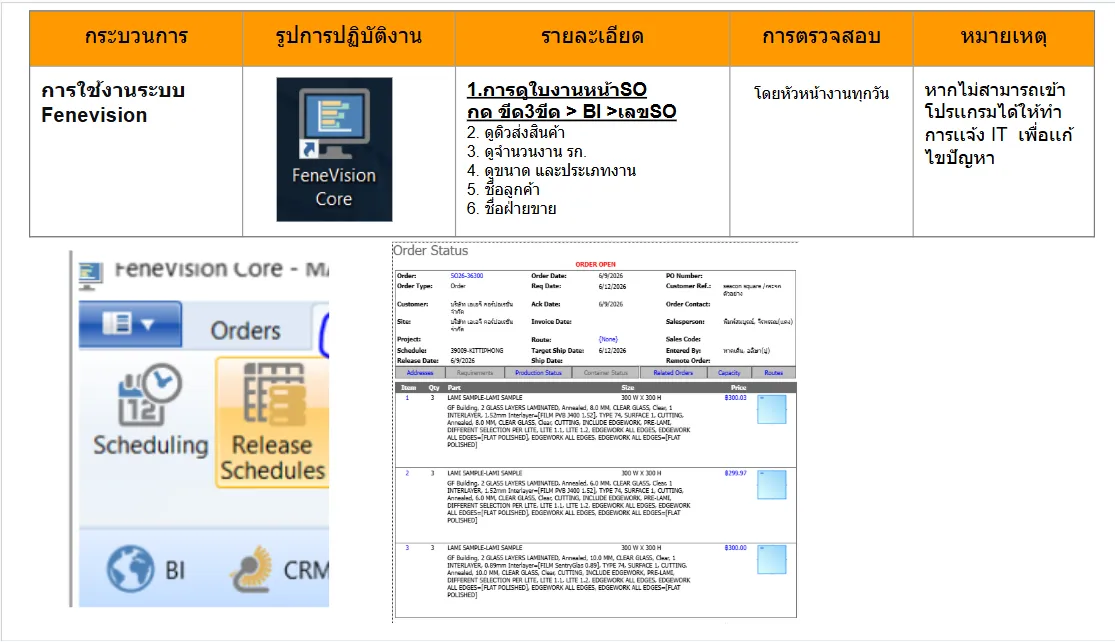Open the blue application menu dropdown
The height and width of the screenshot is (642, 1115).
(130, 324)
